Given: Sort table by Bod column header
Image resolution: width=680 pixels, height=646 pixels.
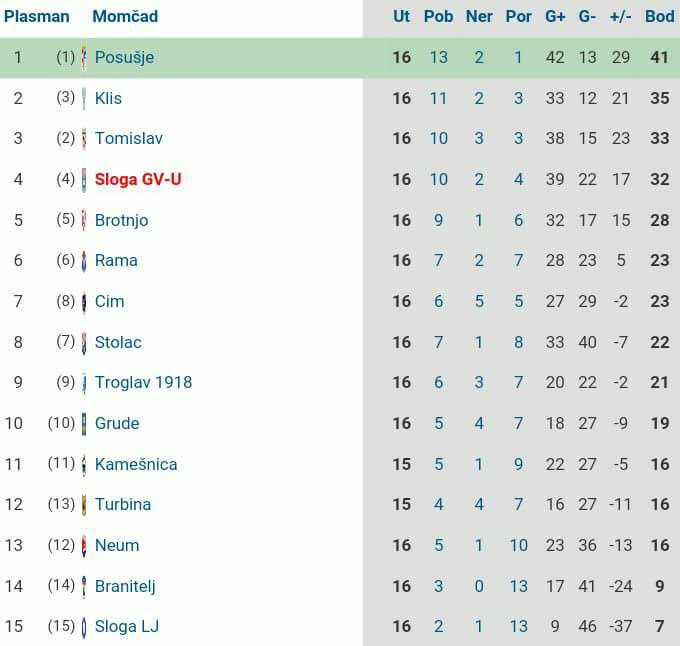Looking at the screenshot, I should click(x=660, y=16).
